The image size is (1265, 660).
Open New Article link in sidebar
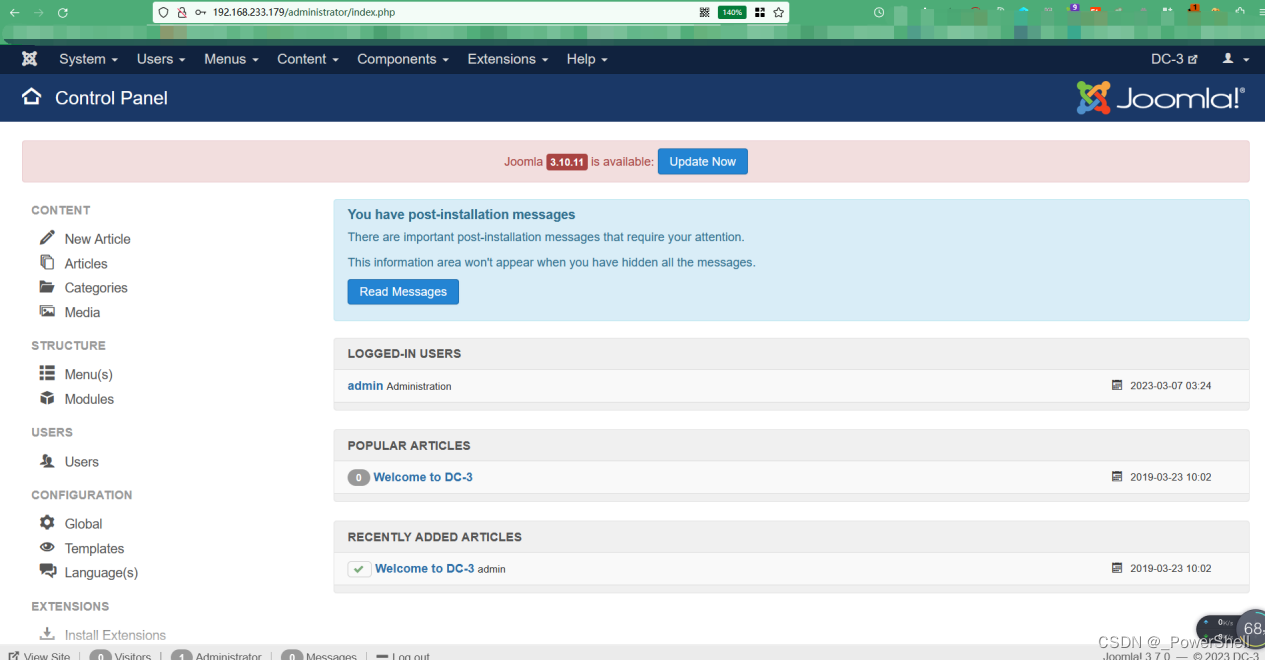point(97,239)
